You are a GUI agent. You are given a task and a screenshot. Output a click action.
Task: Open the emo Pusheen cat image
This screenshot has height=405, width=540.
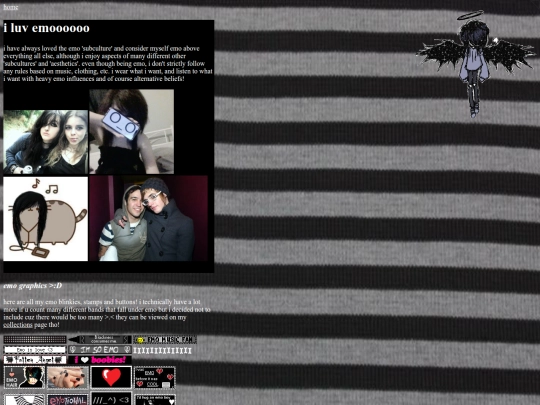point(45,219)
